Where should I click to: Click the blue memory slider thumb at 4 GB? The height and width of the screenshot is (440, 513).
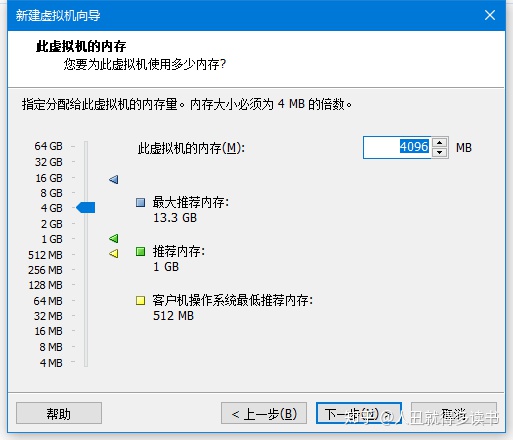(86, 207)
